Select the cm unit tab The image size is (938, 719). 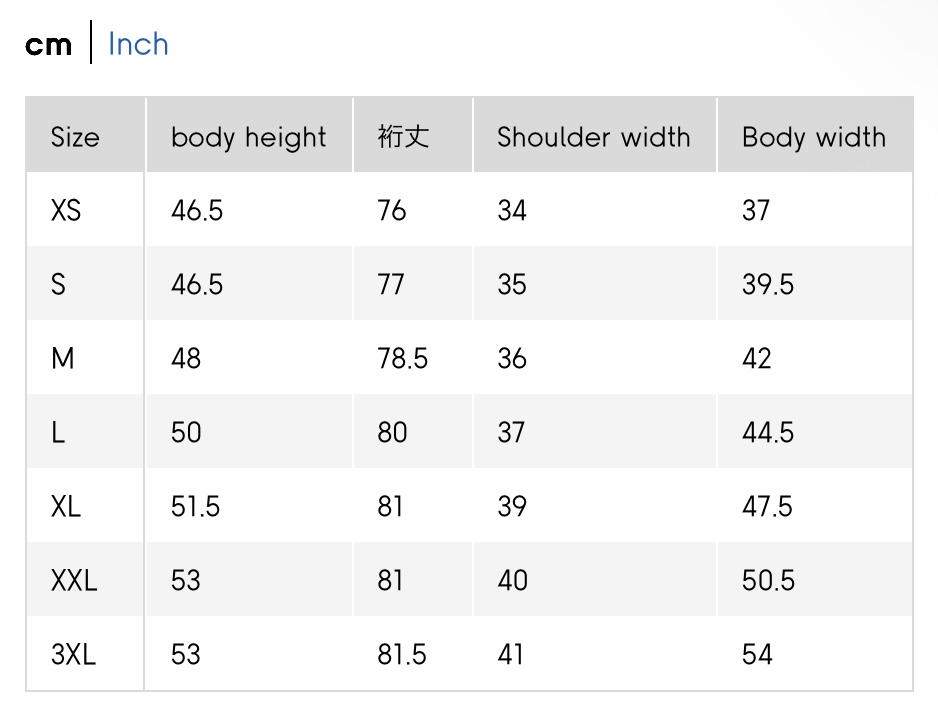[x=49, y=45]
